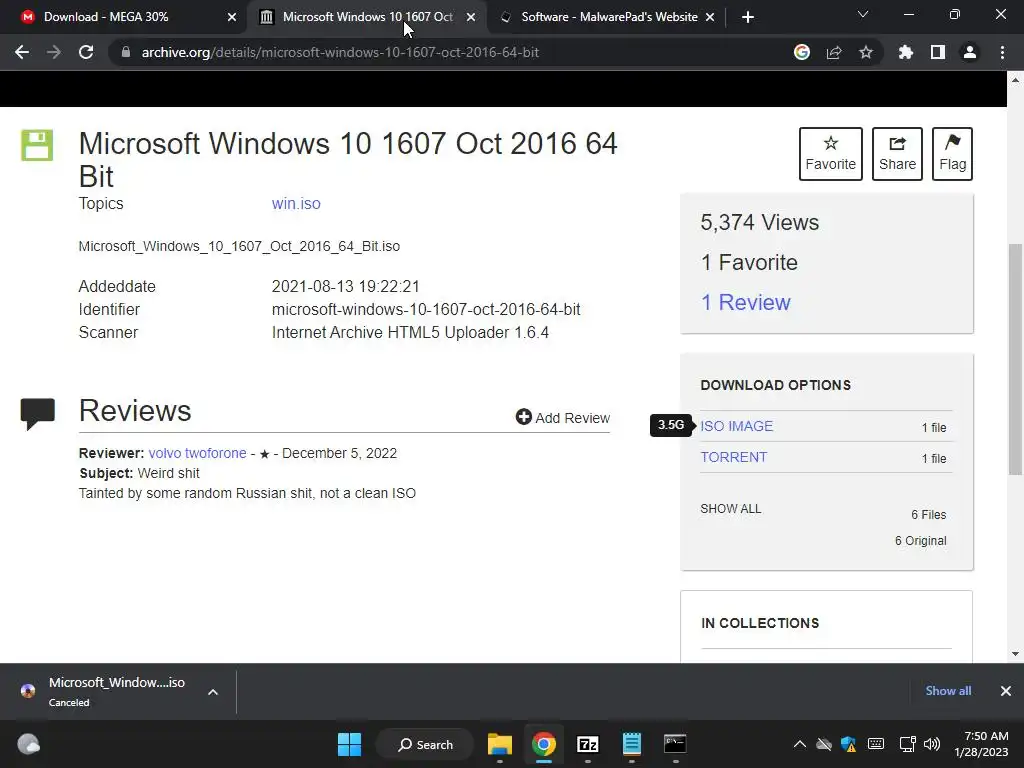The image size is (1024, 768).
Task: Bookmark this page with the star icon
Action: coord(866,52)
